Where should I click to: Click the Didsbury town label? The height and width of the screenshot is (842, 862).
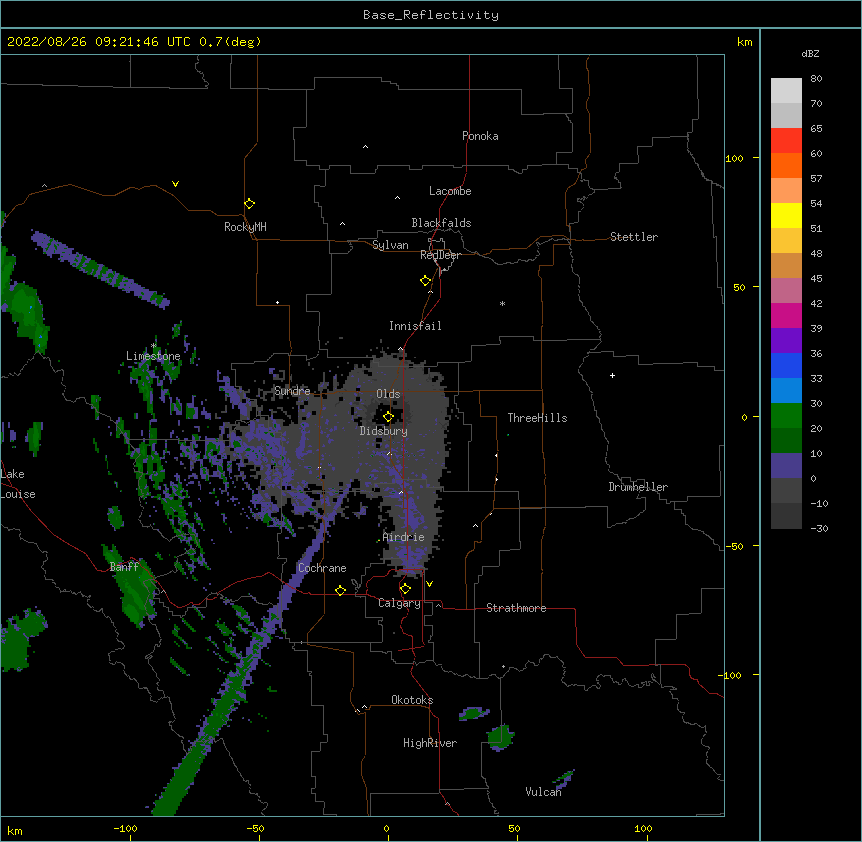tap(383, 431)
